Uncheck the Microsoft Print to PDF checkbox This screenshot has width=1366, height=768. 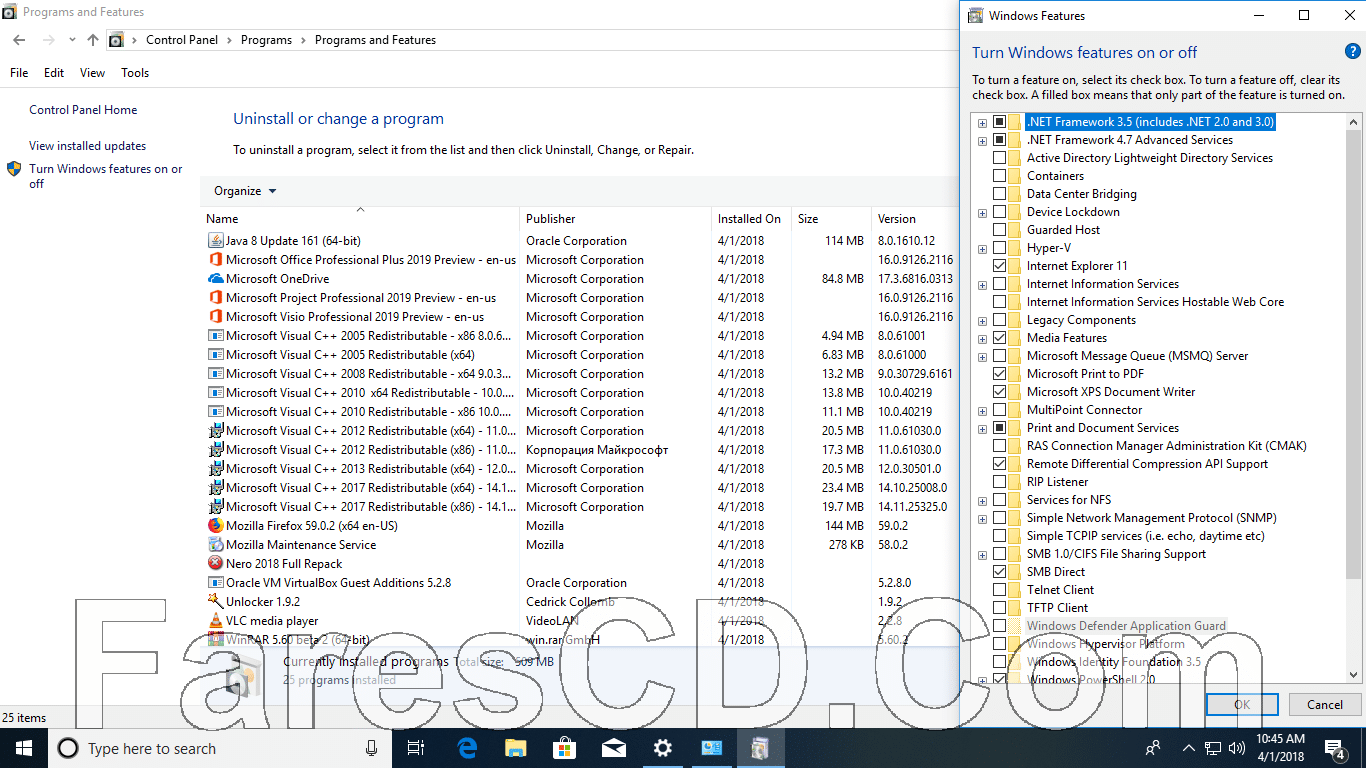pyautogui.click(x=999, y=374)
